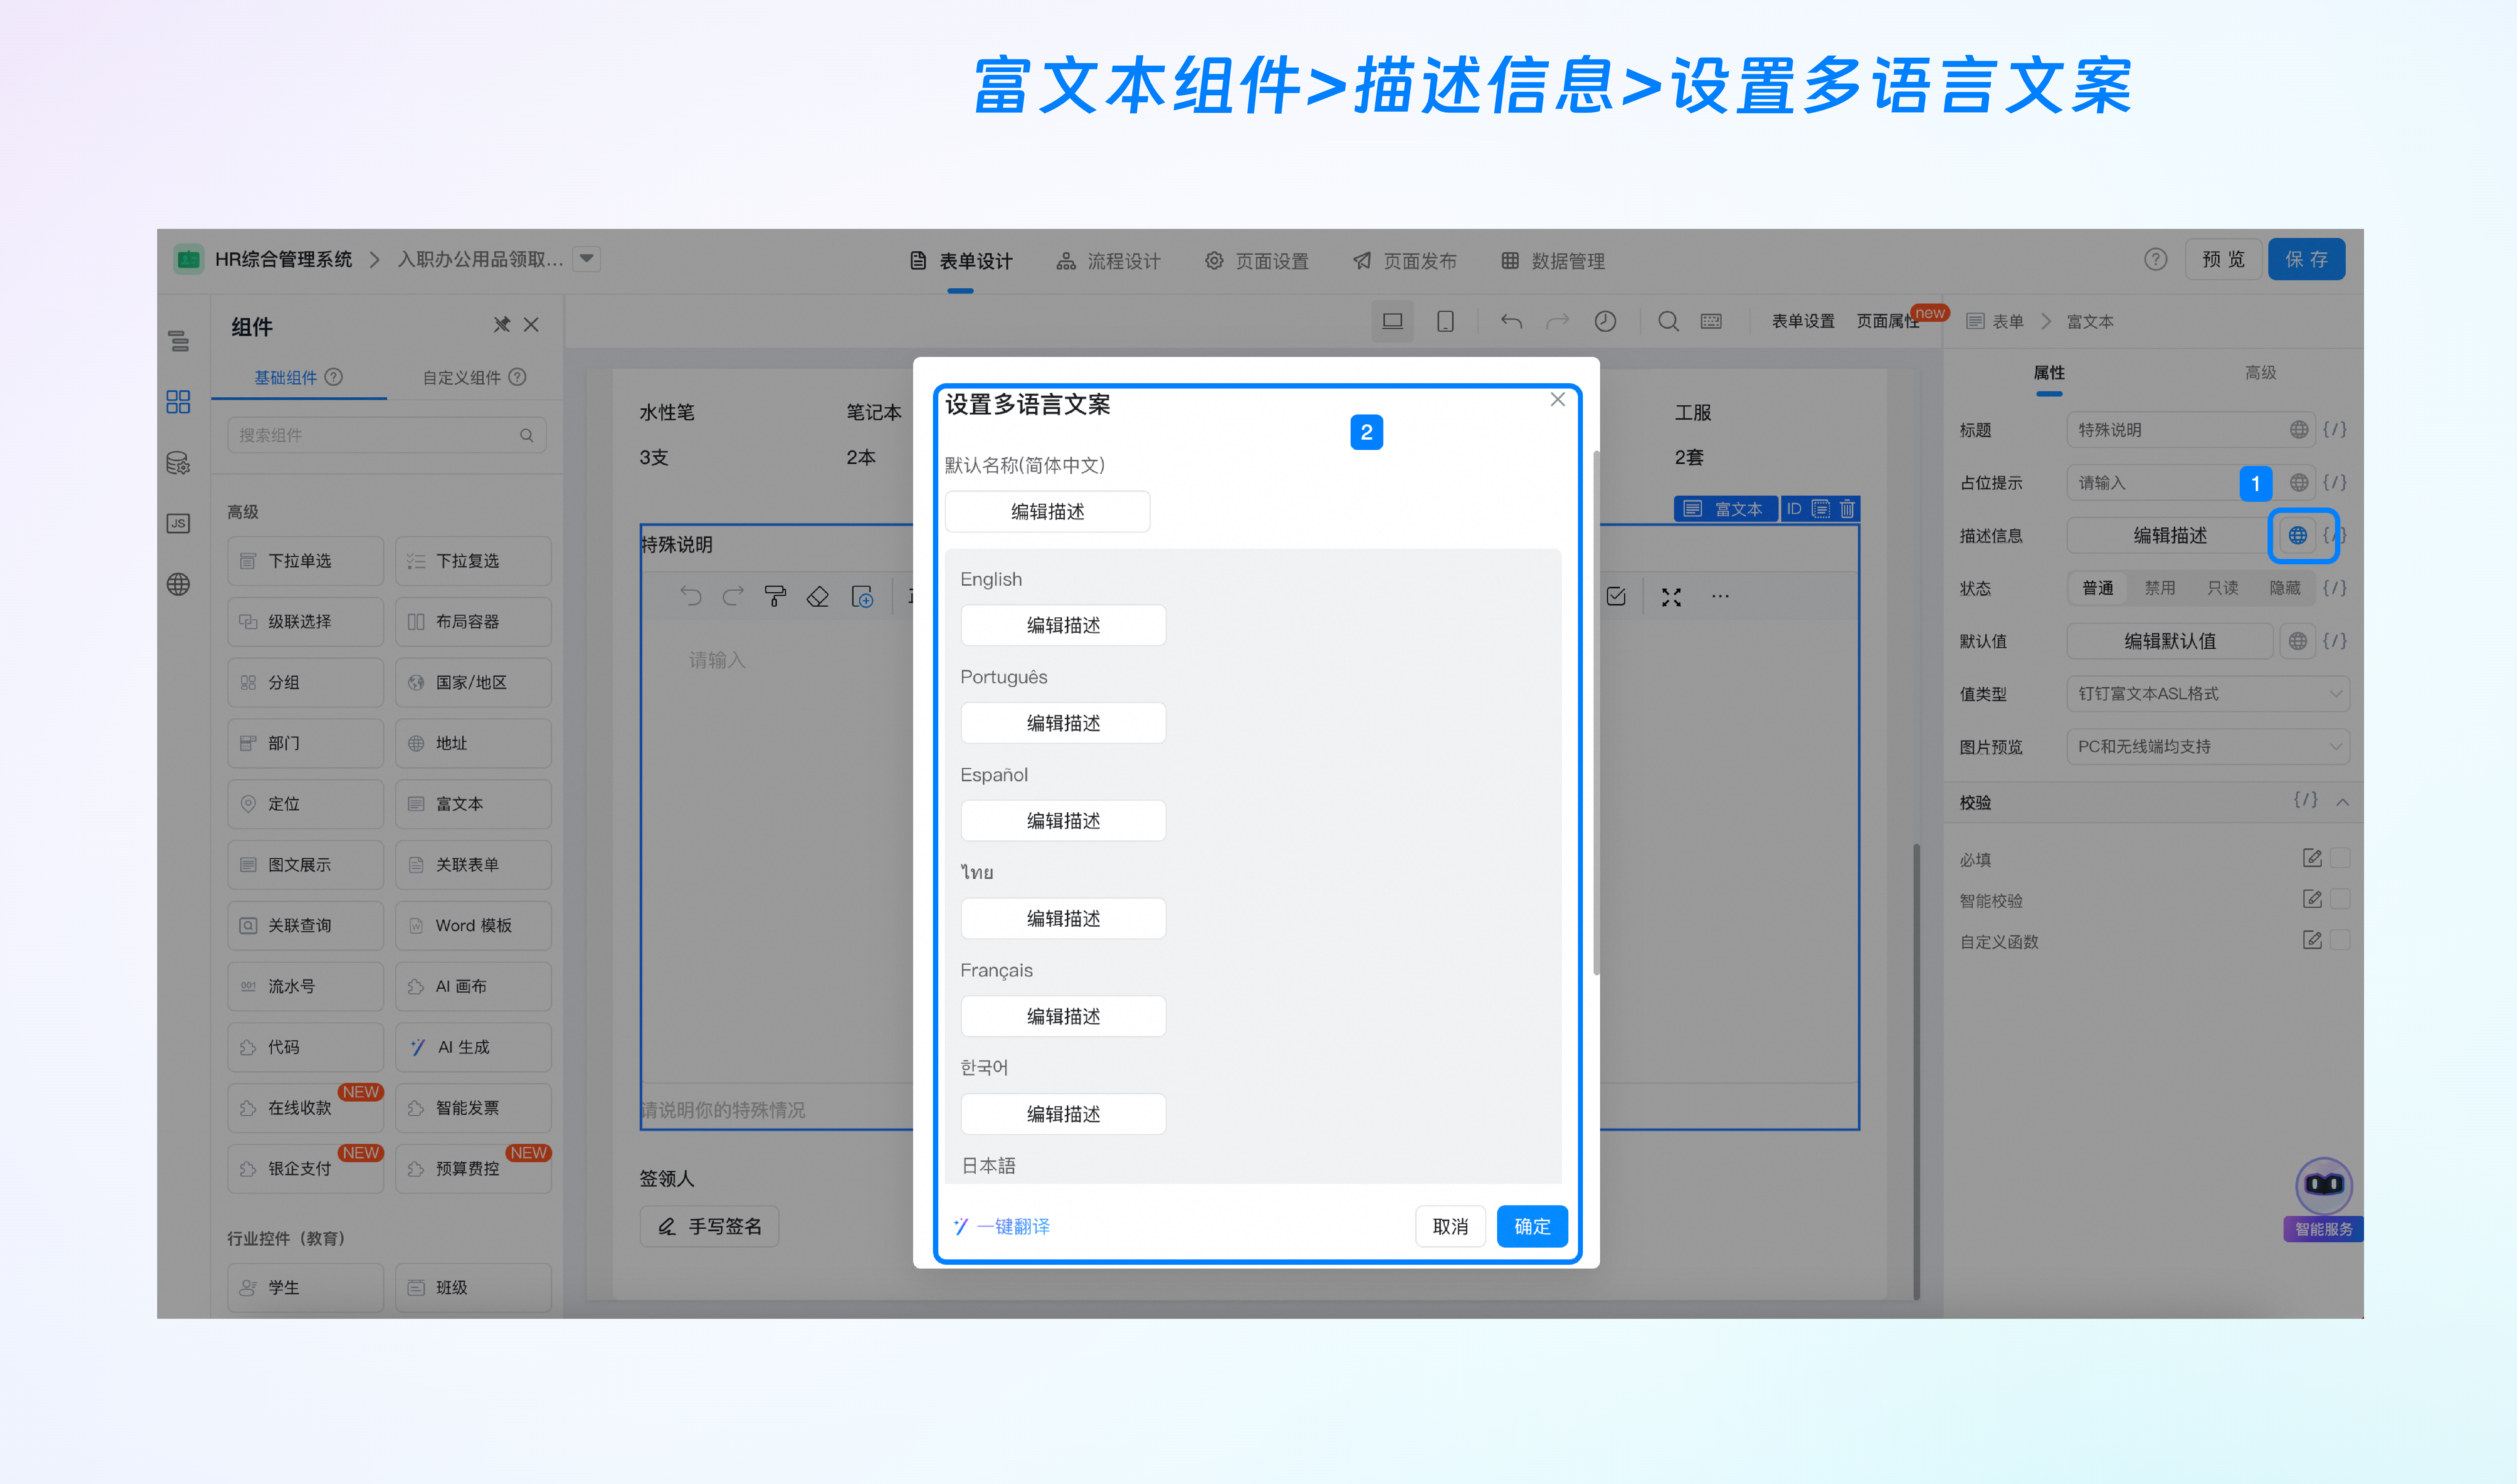Viewport: 2517px width, 1484px height.
Task: Open the component library grid icon
Action: point(179,402)
